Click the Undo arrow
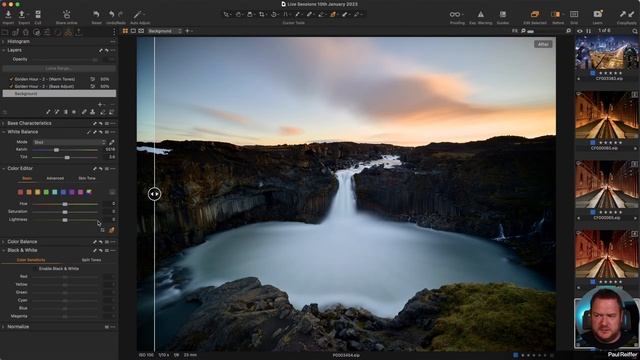Viewport: 640px width, 360px height. point(111,14)
